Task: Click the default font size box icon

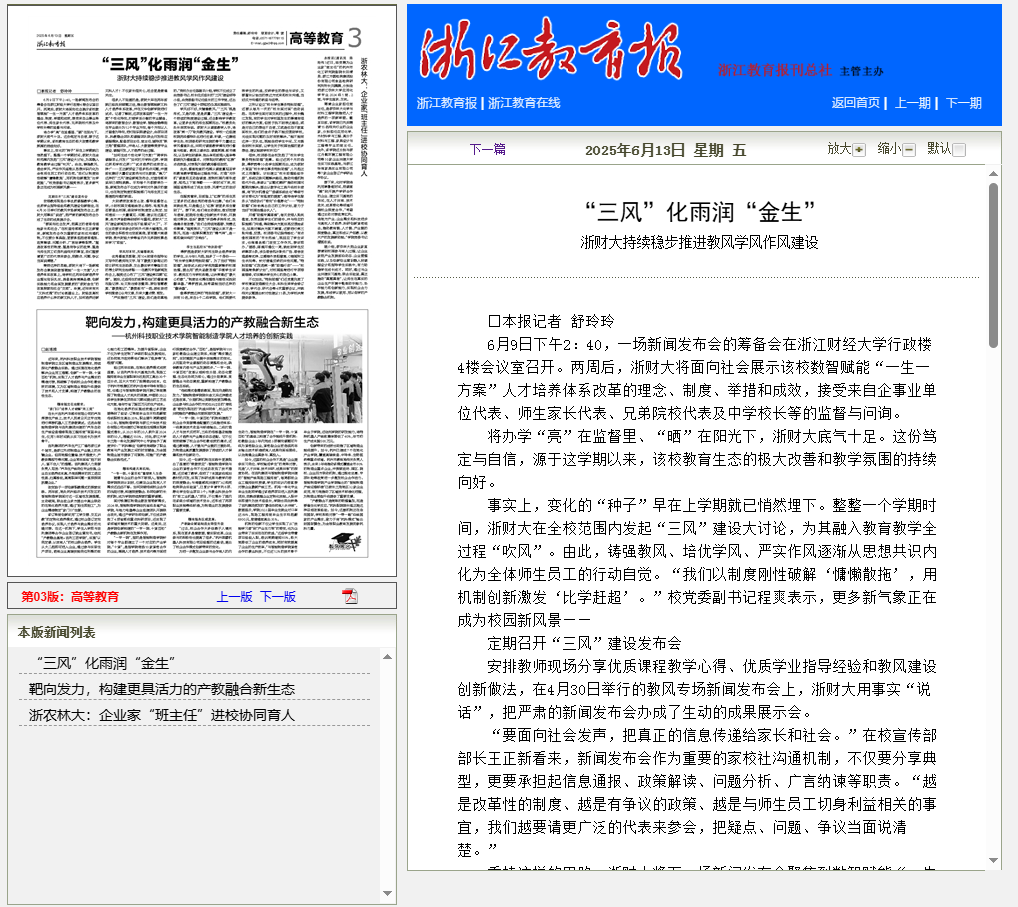Action: (x=959, y=150)
